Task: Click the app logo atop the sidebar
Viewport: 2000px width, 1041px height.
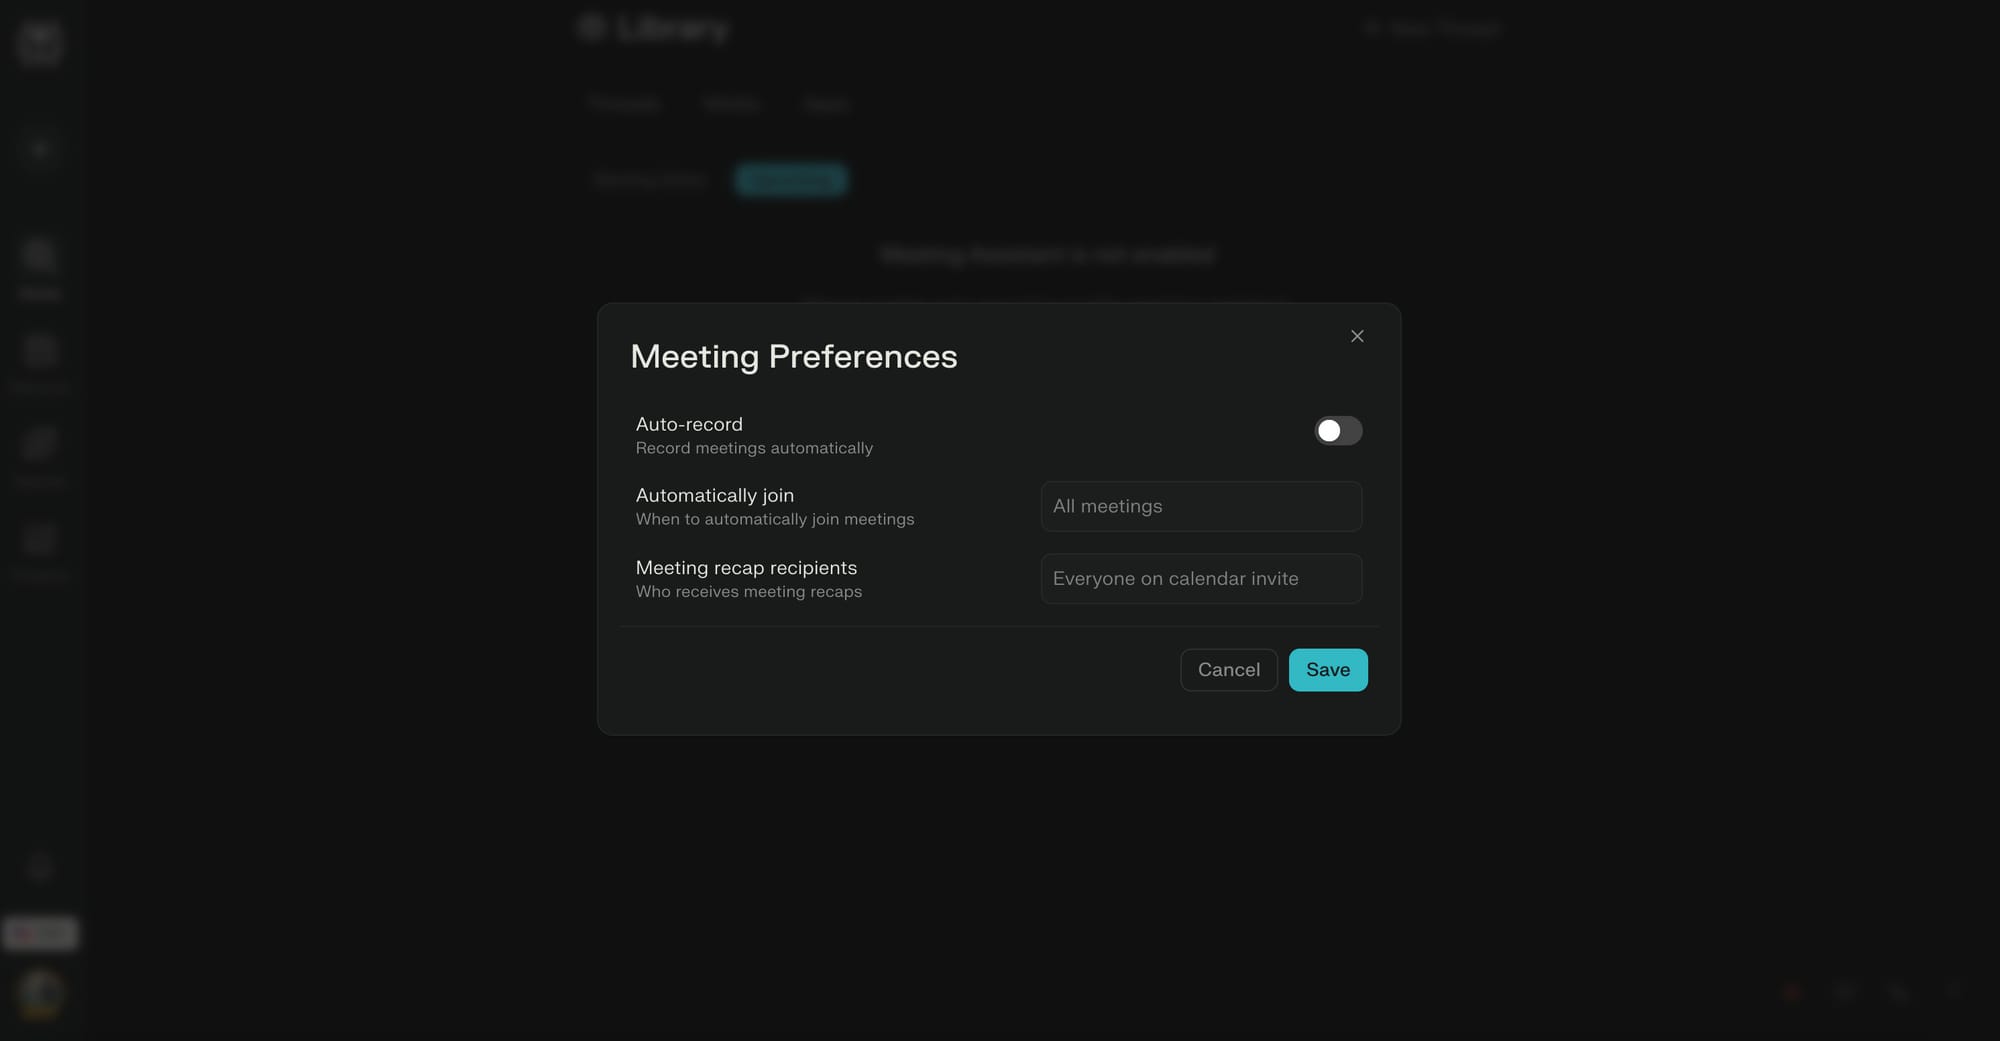Action: 40,43
